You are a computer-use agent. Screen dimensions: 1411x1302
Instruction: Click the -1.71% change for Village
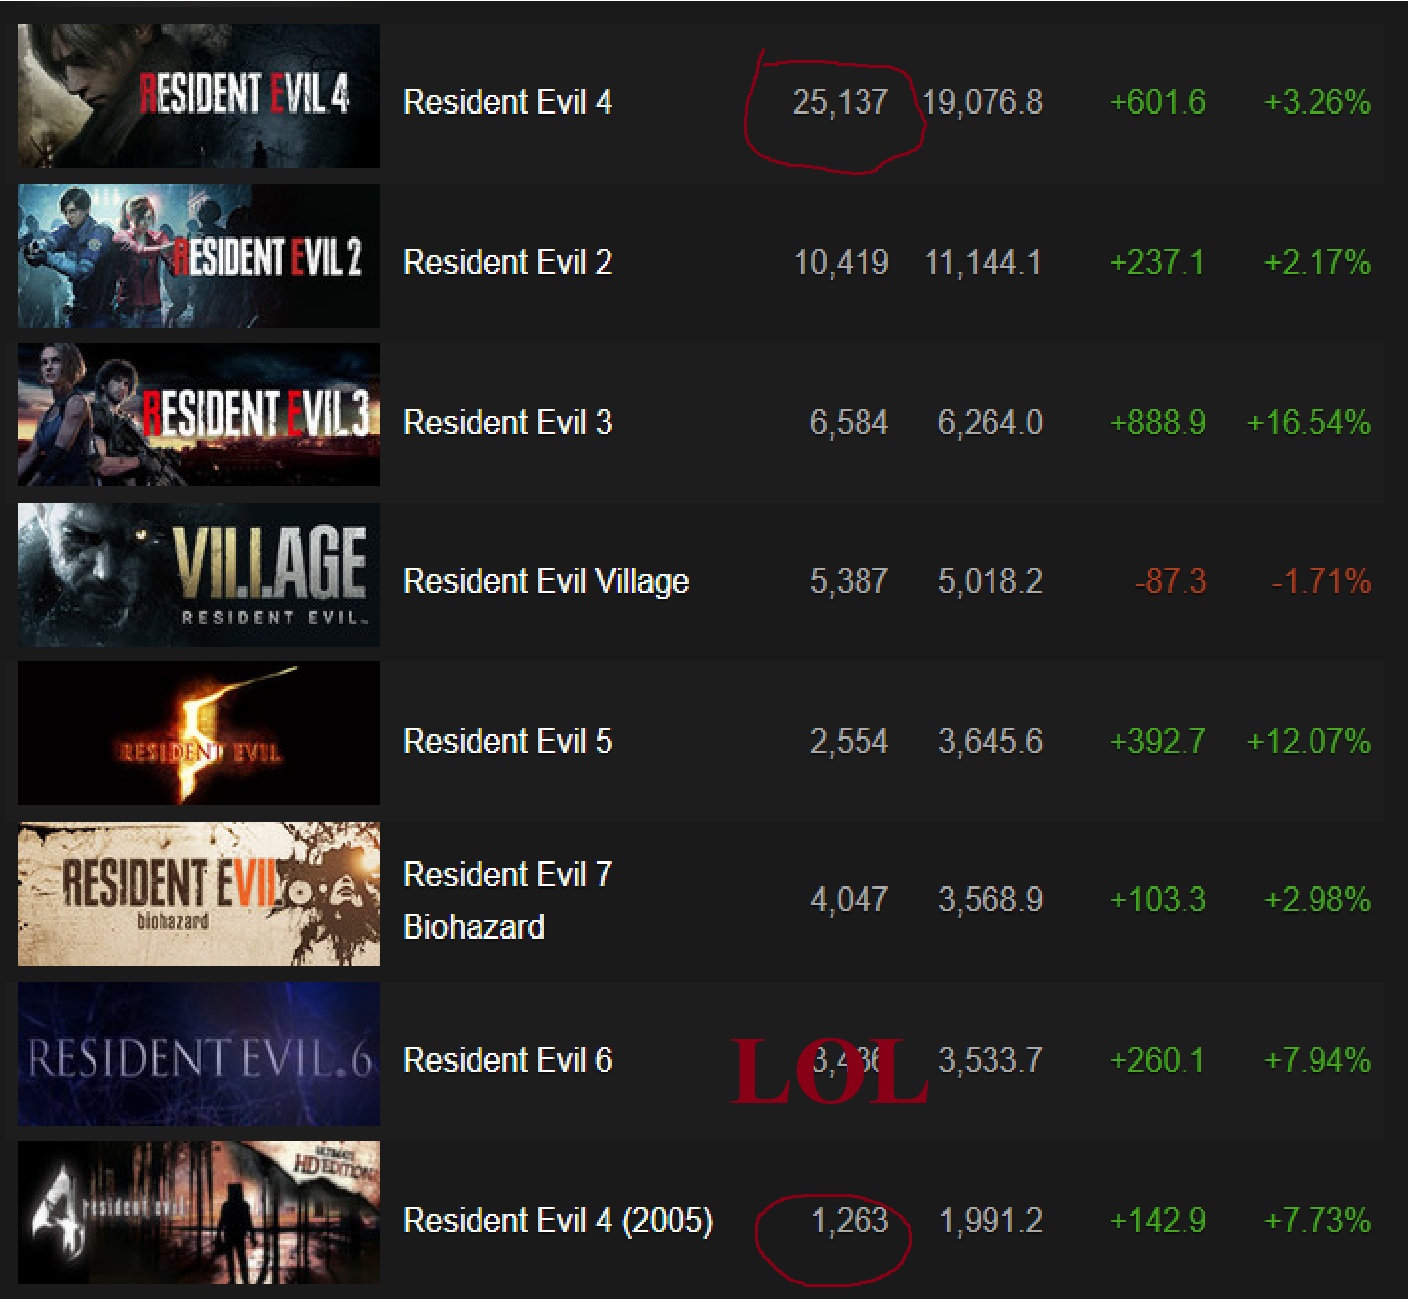1320,581
